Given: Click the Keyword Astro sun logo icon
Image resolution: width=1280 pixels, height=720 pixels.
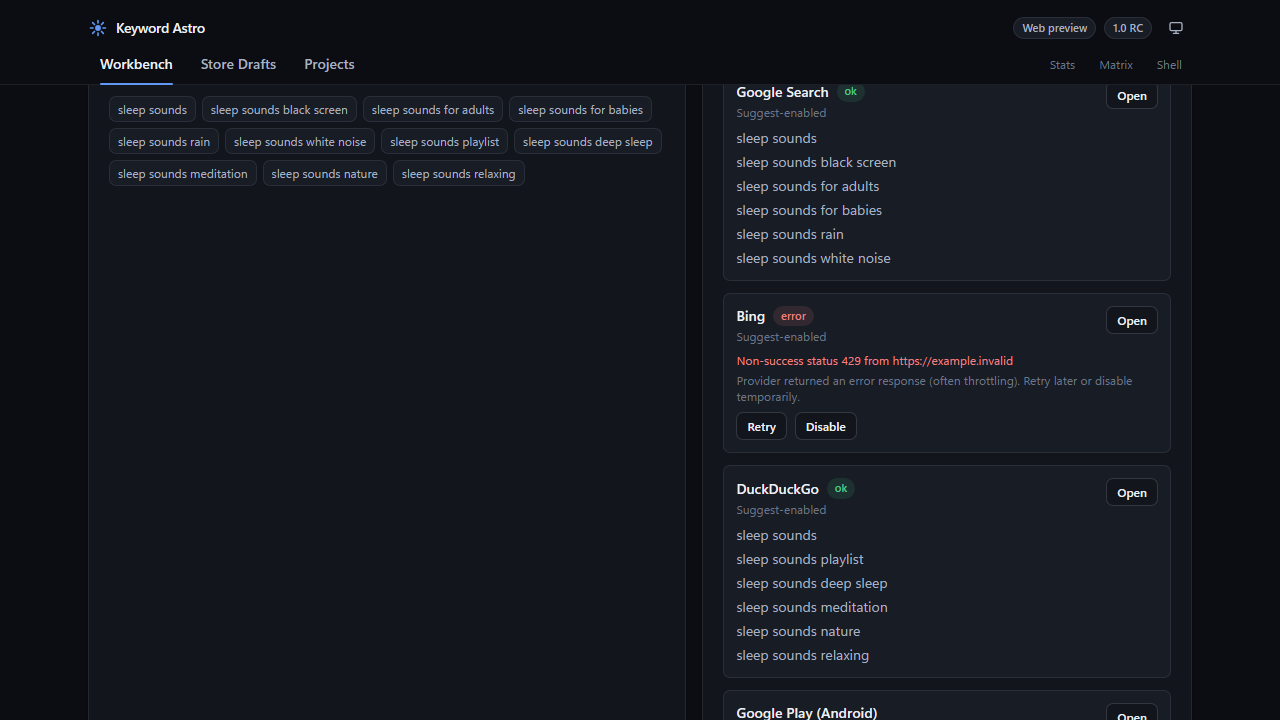Looking at the screenshot, I should pos(98,28).
